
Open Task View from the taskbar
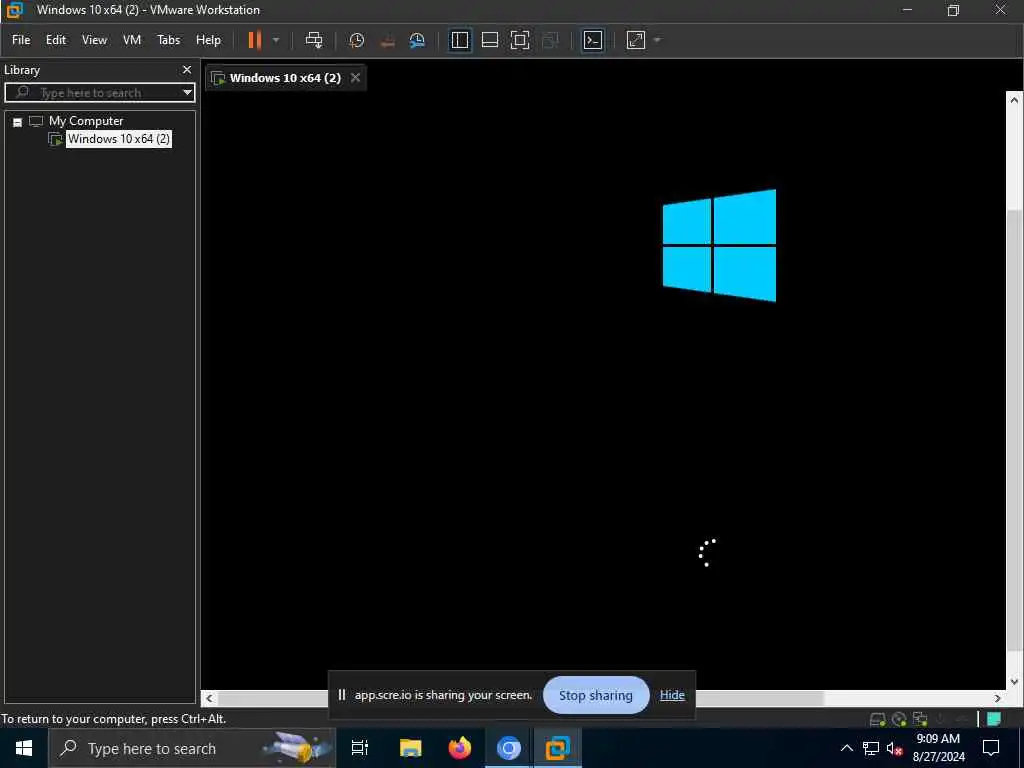point(360,748)
